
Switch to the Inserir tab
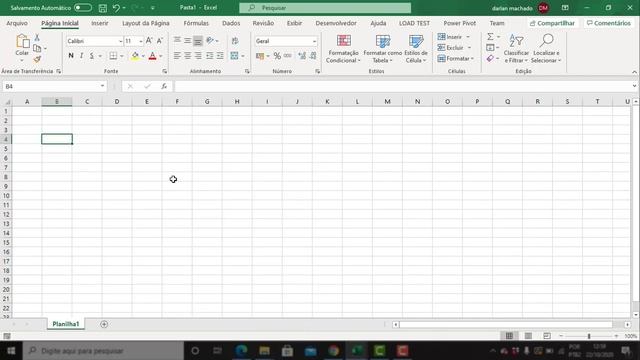(100, 23)
